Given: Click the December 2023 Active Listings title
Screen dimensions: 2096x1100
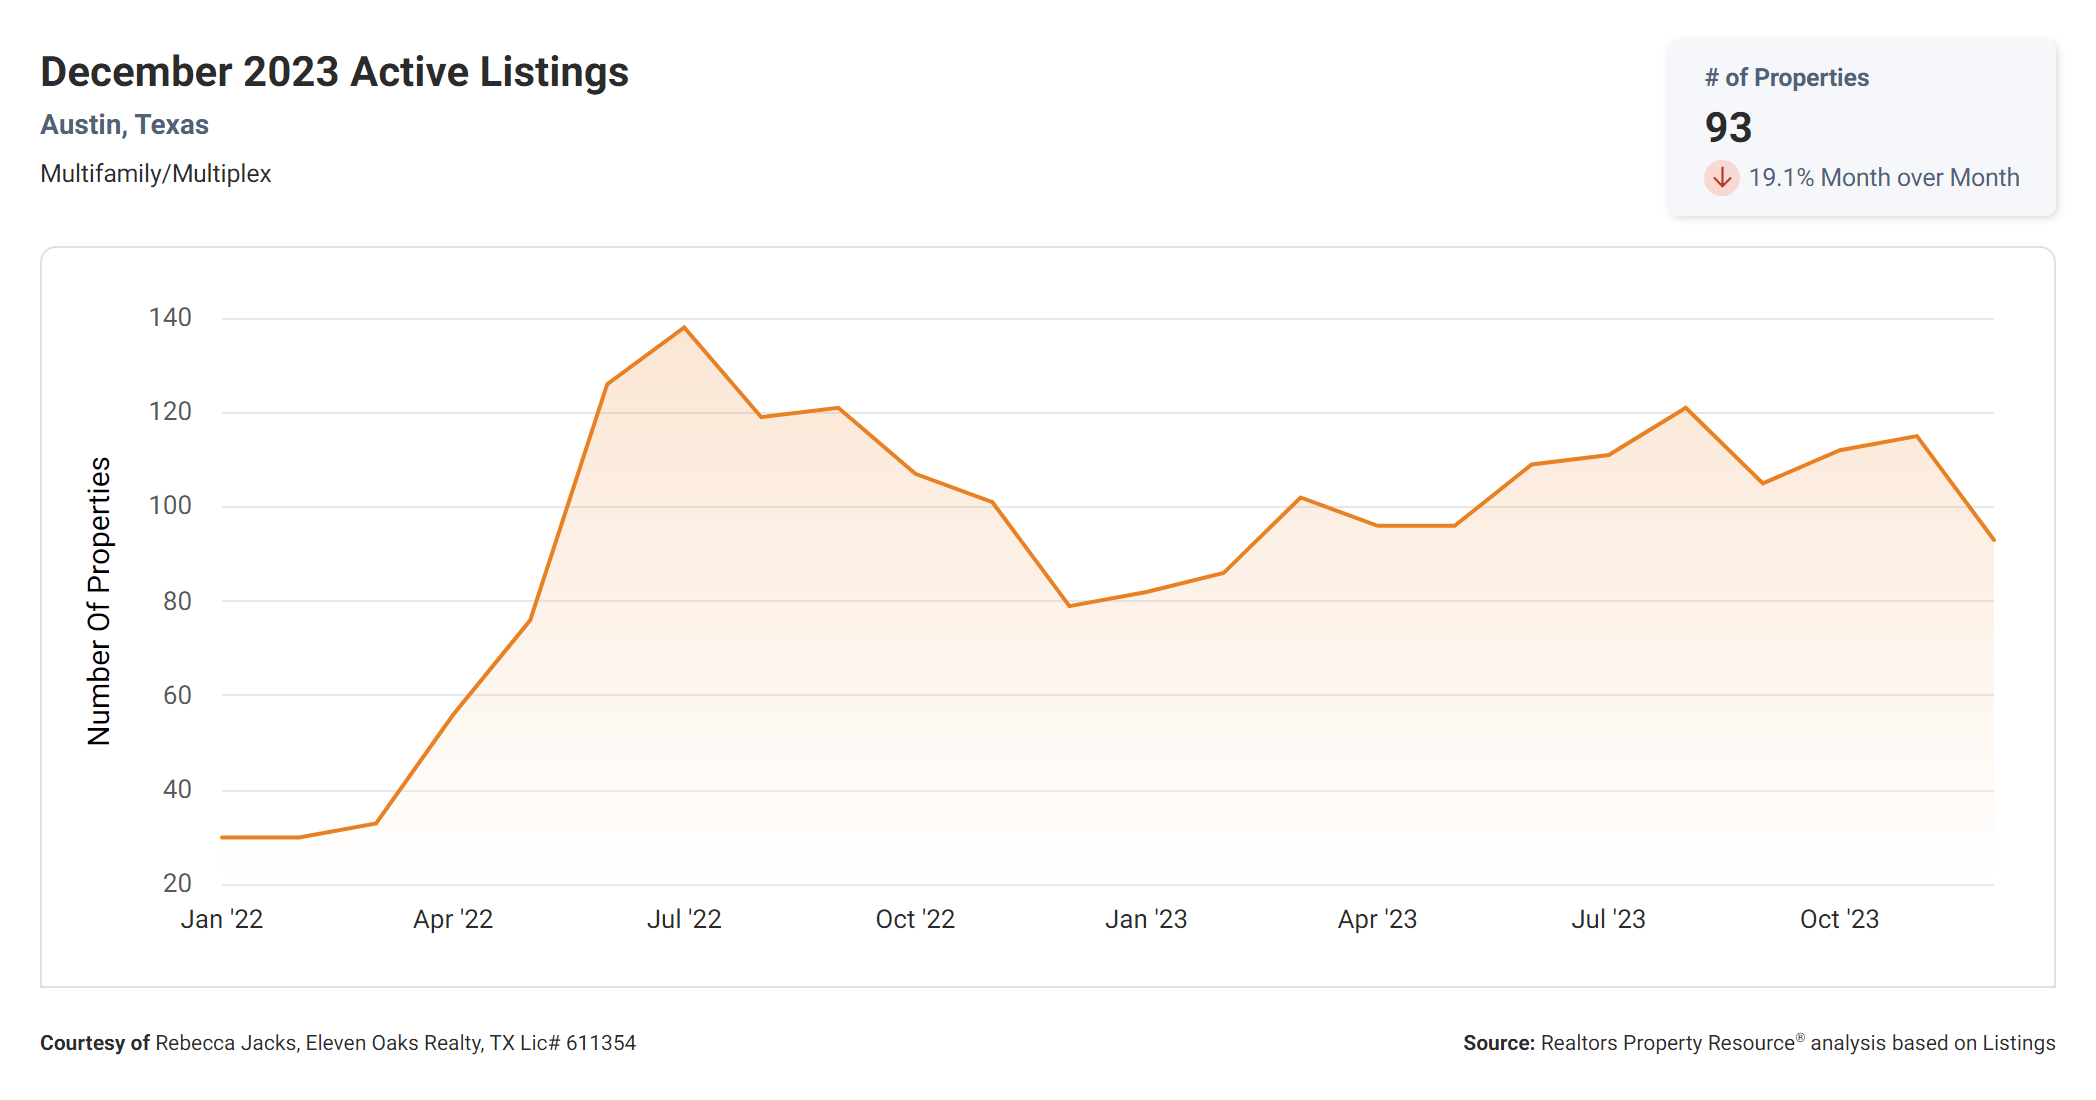Looking at the screenshot, I should click(x=334, y=72).
